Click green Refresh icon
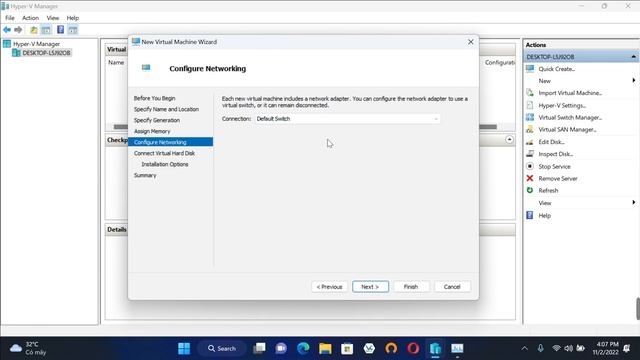 (x=530, y=190)
